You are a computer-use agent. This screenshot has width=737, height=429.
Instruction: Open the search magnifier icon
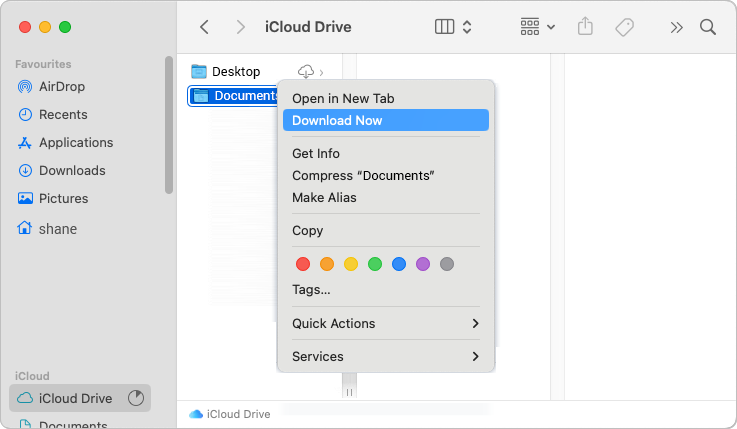point(707,27)
